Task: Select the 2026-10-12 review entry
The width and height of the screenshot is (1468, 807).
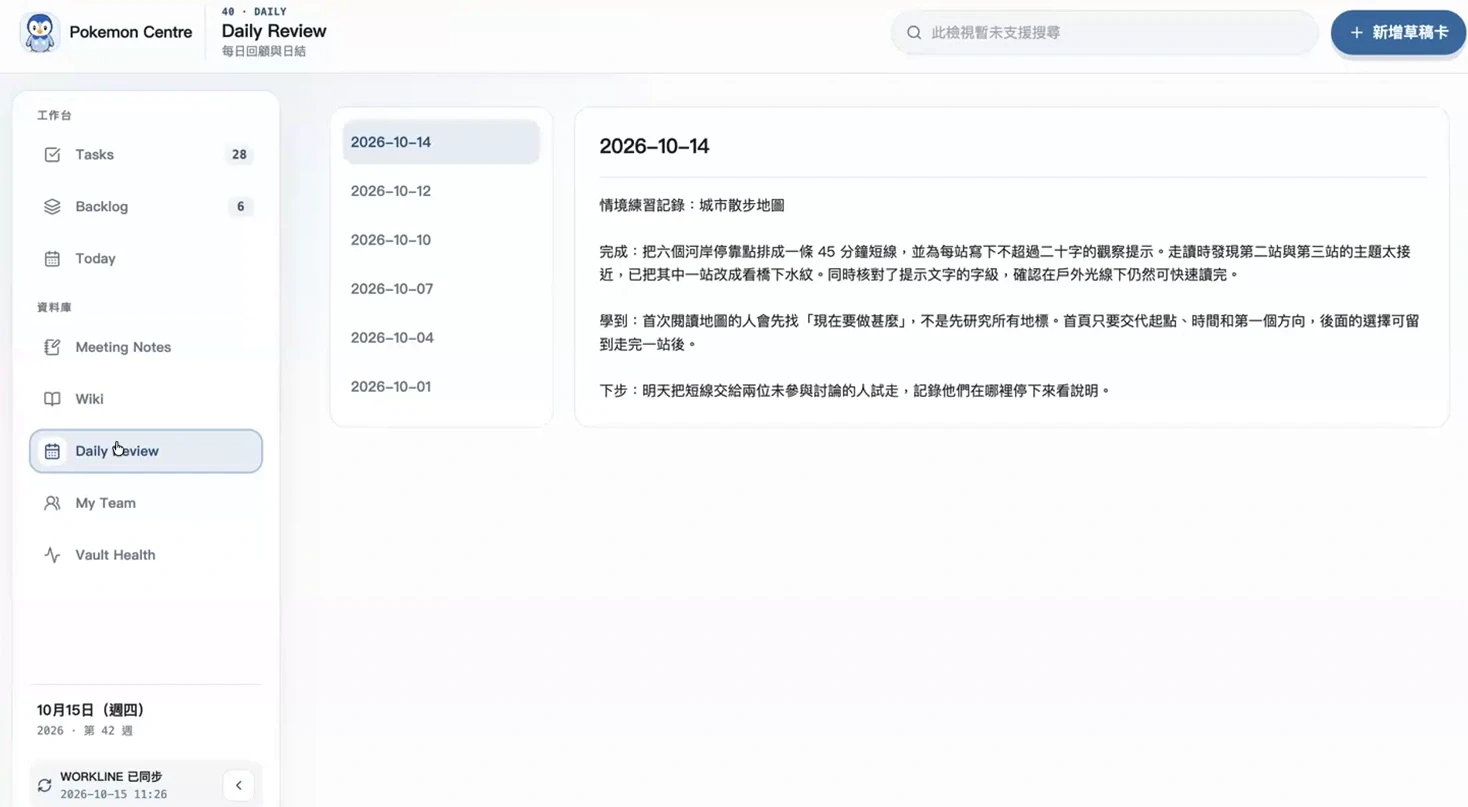Action: (441, 191)
